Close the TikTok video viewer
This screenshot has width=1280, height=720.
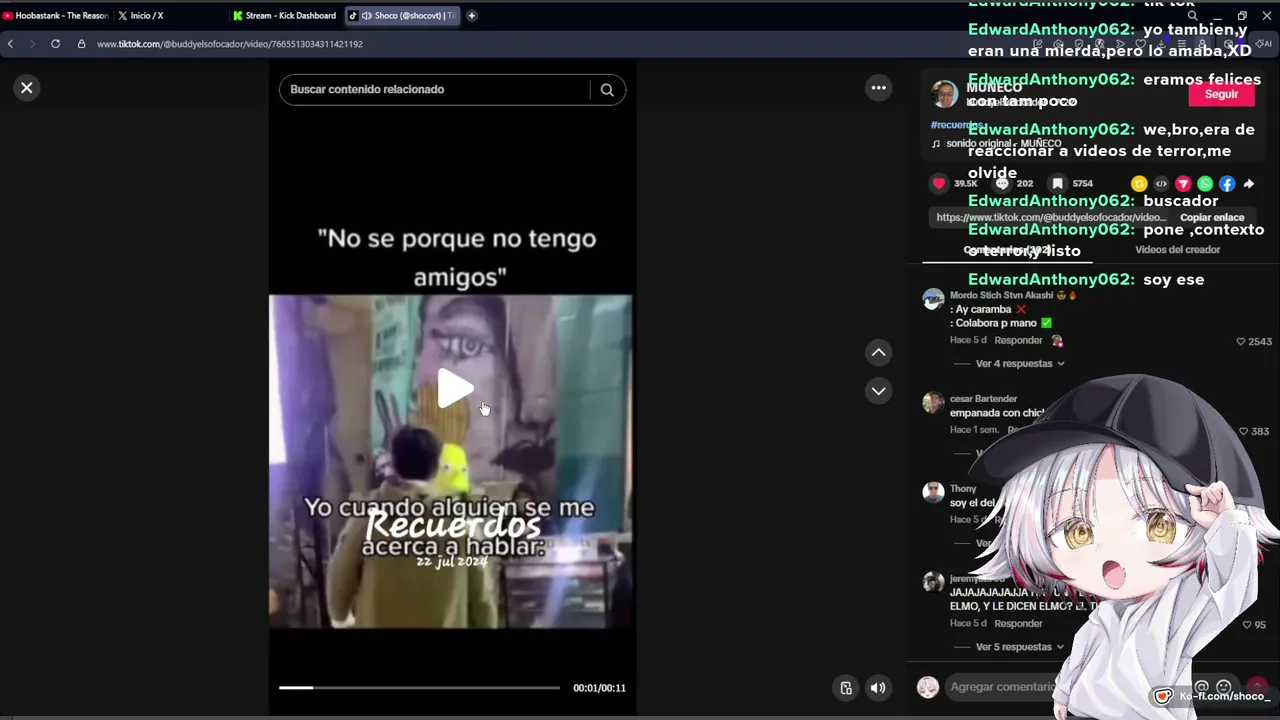(27, 88)
